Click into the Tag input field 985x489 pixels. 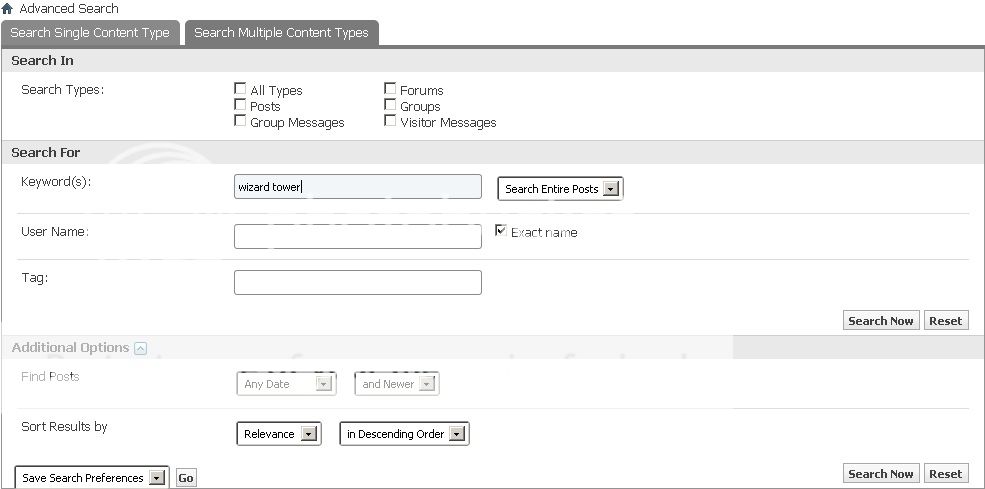(357, 283)
